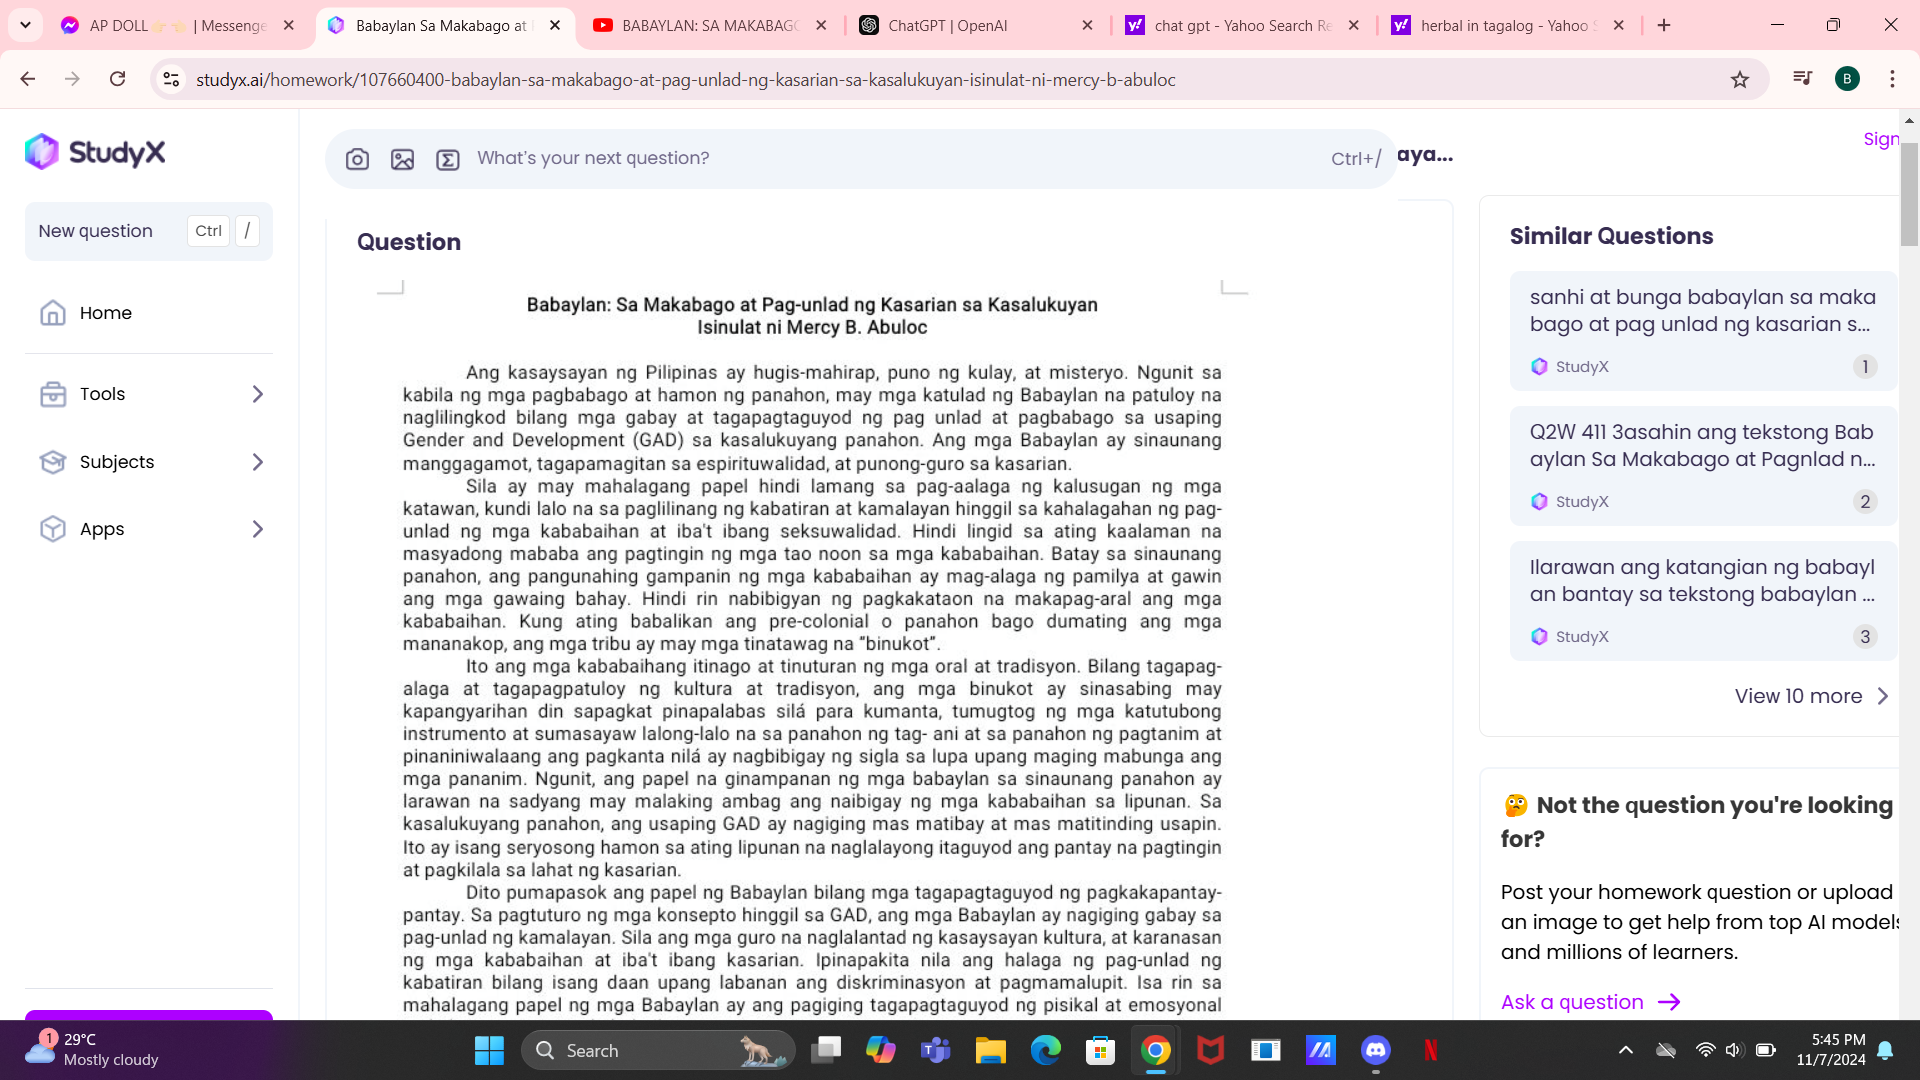Click the image upload icon in question bar

click(x=402, y=159)
